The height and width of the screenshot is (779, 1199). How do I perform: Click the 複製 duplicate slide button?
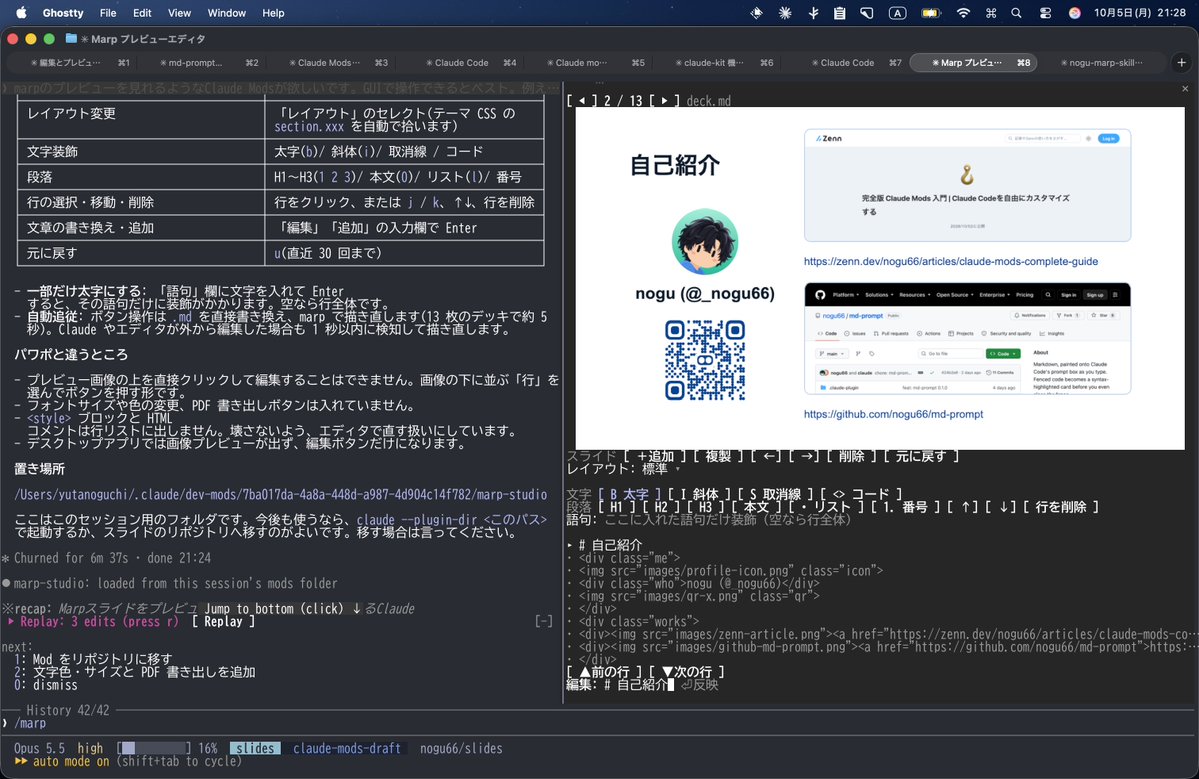coord(718,456)
